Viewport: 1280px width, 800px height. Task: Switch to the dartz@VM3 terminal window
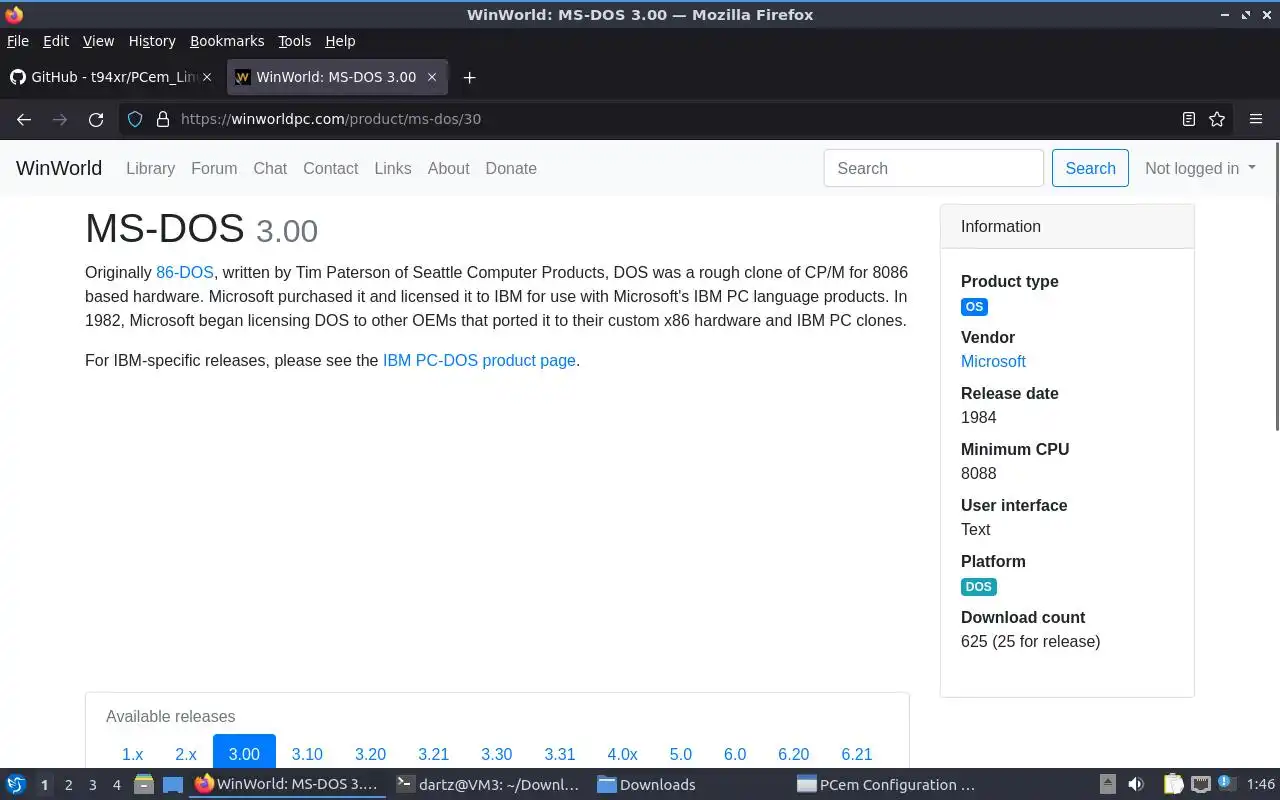pos(488,785)
